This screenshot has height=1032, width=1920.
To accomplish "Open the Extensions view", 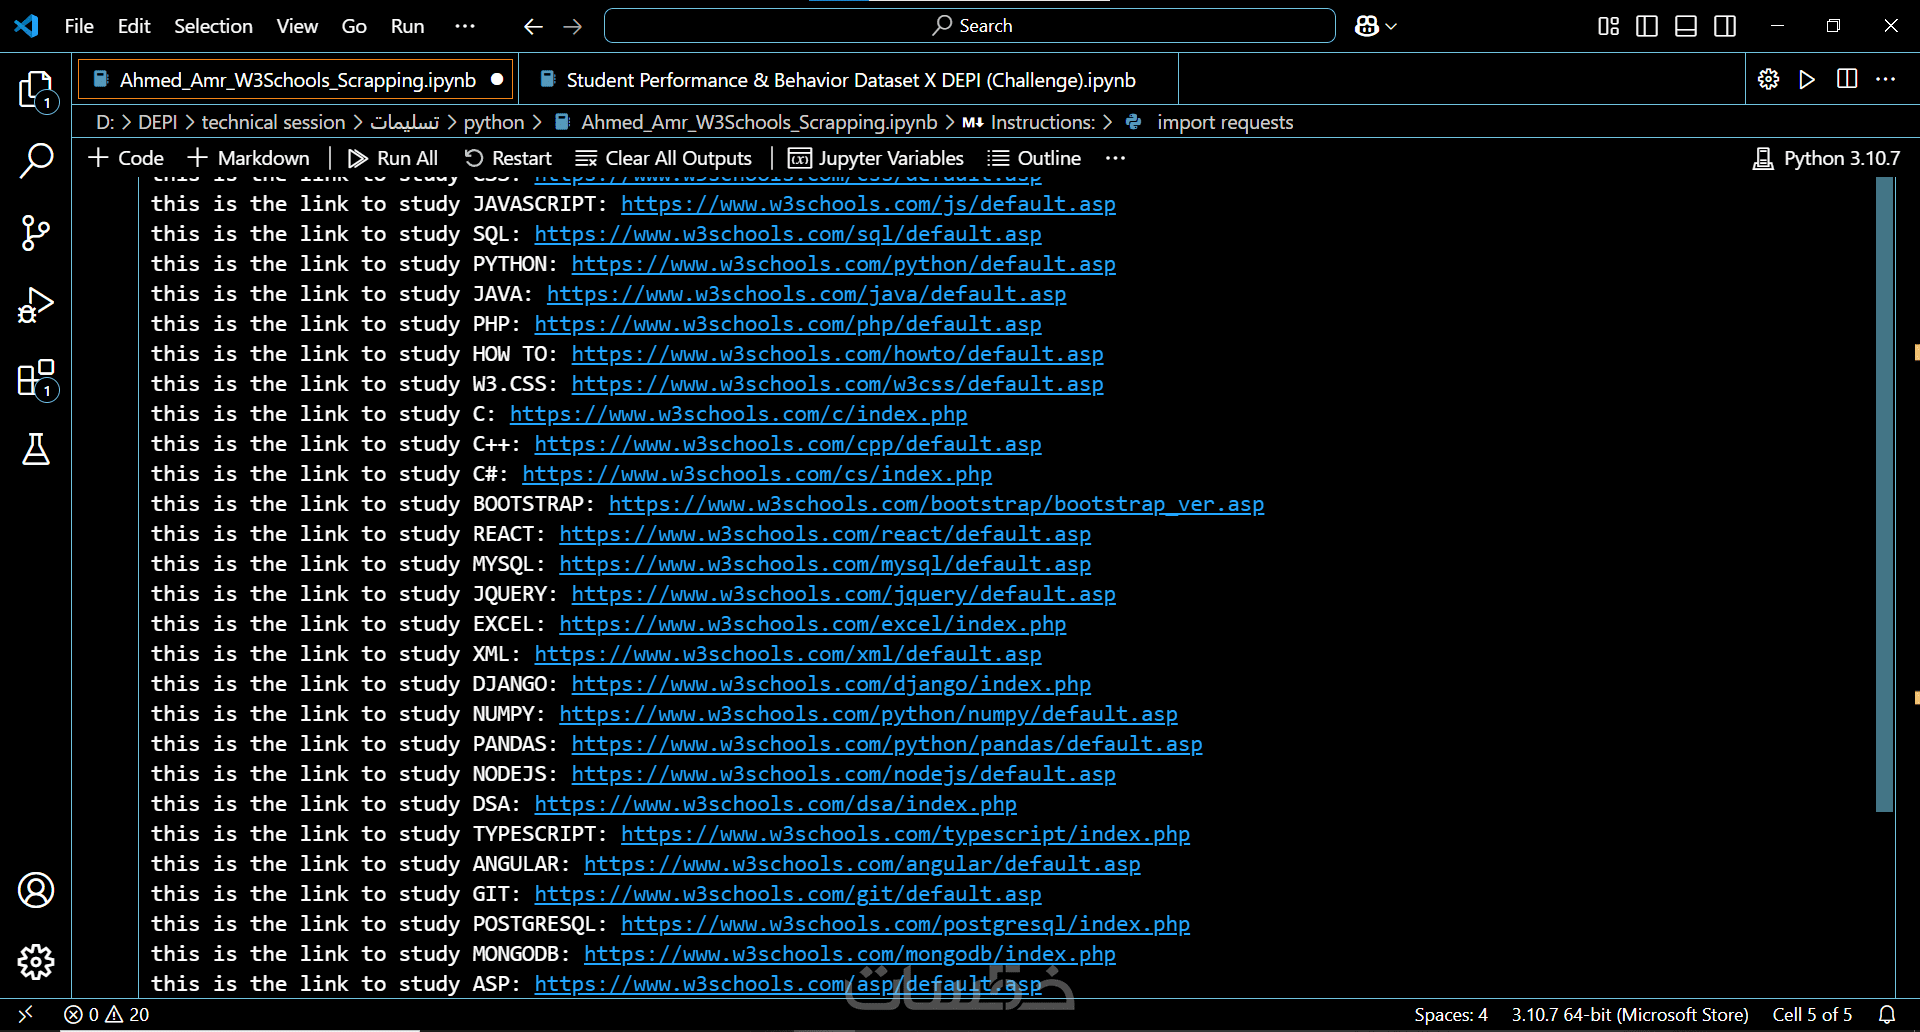I will click(36, 378).
